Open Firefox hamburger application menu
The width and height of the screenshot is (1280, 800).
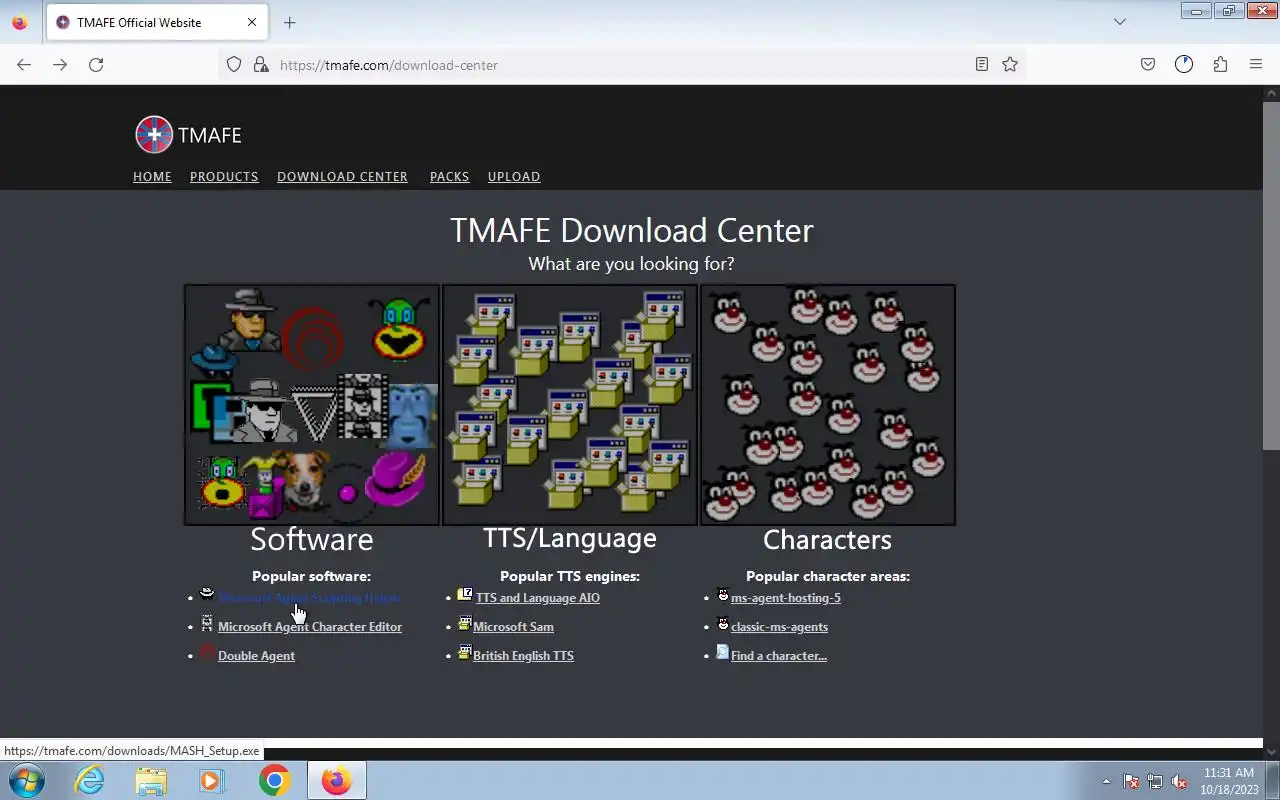(1256, 65)
